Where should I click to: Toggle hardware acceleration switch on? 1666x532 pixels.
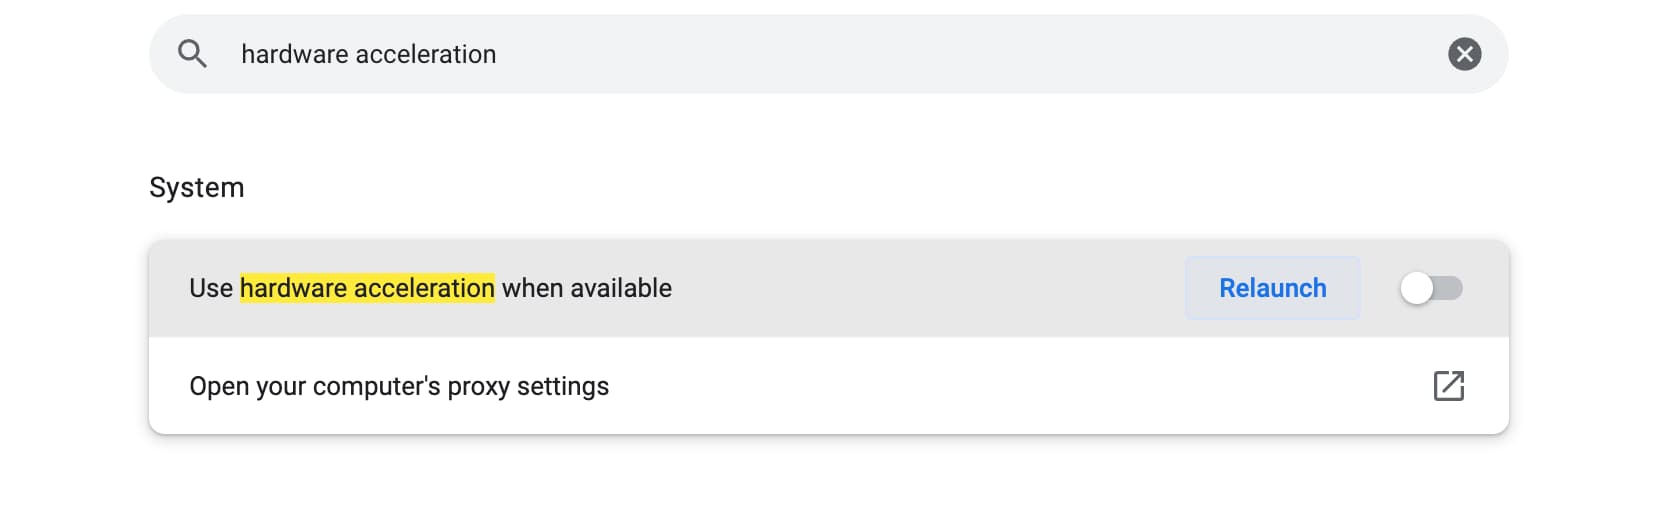click(1431, 289)
